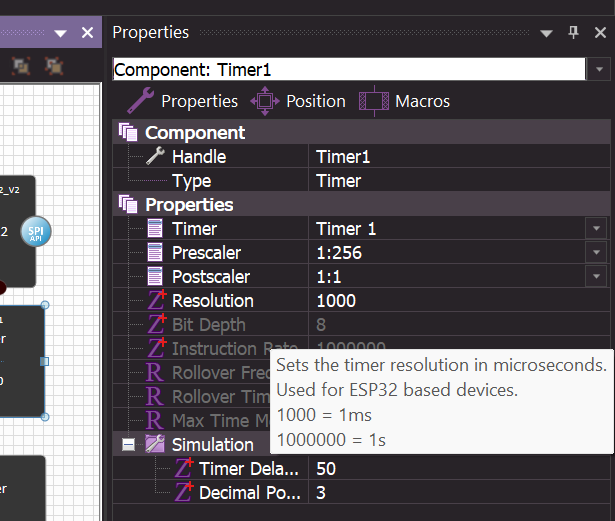Click the Properties panel title
Image resolution: width=615 pixels, height=521 pixels.
point(151,33)
